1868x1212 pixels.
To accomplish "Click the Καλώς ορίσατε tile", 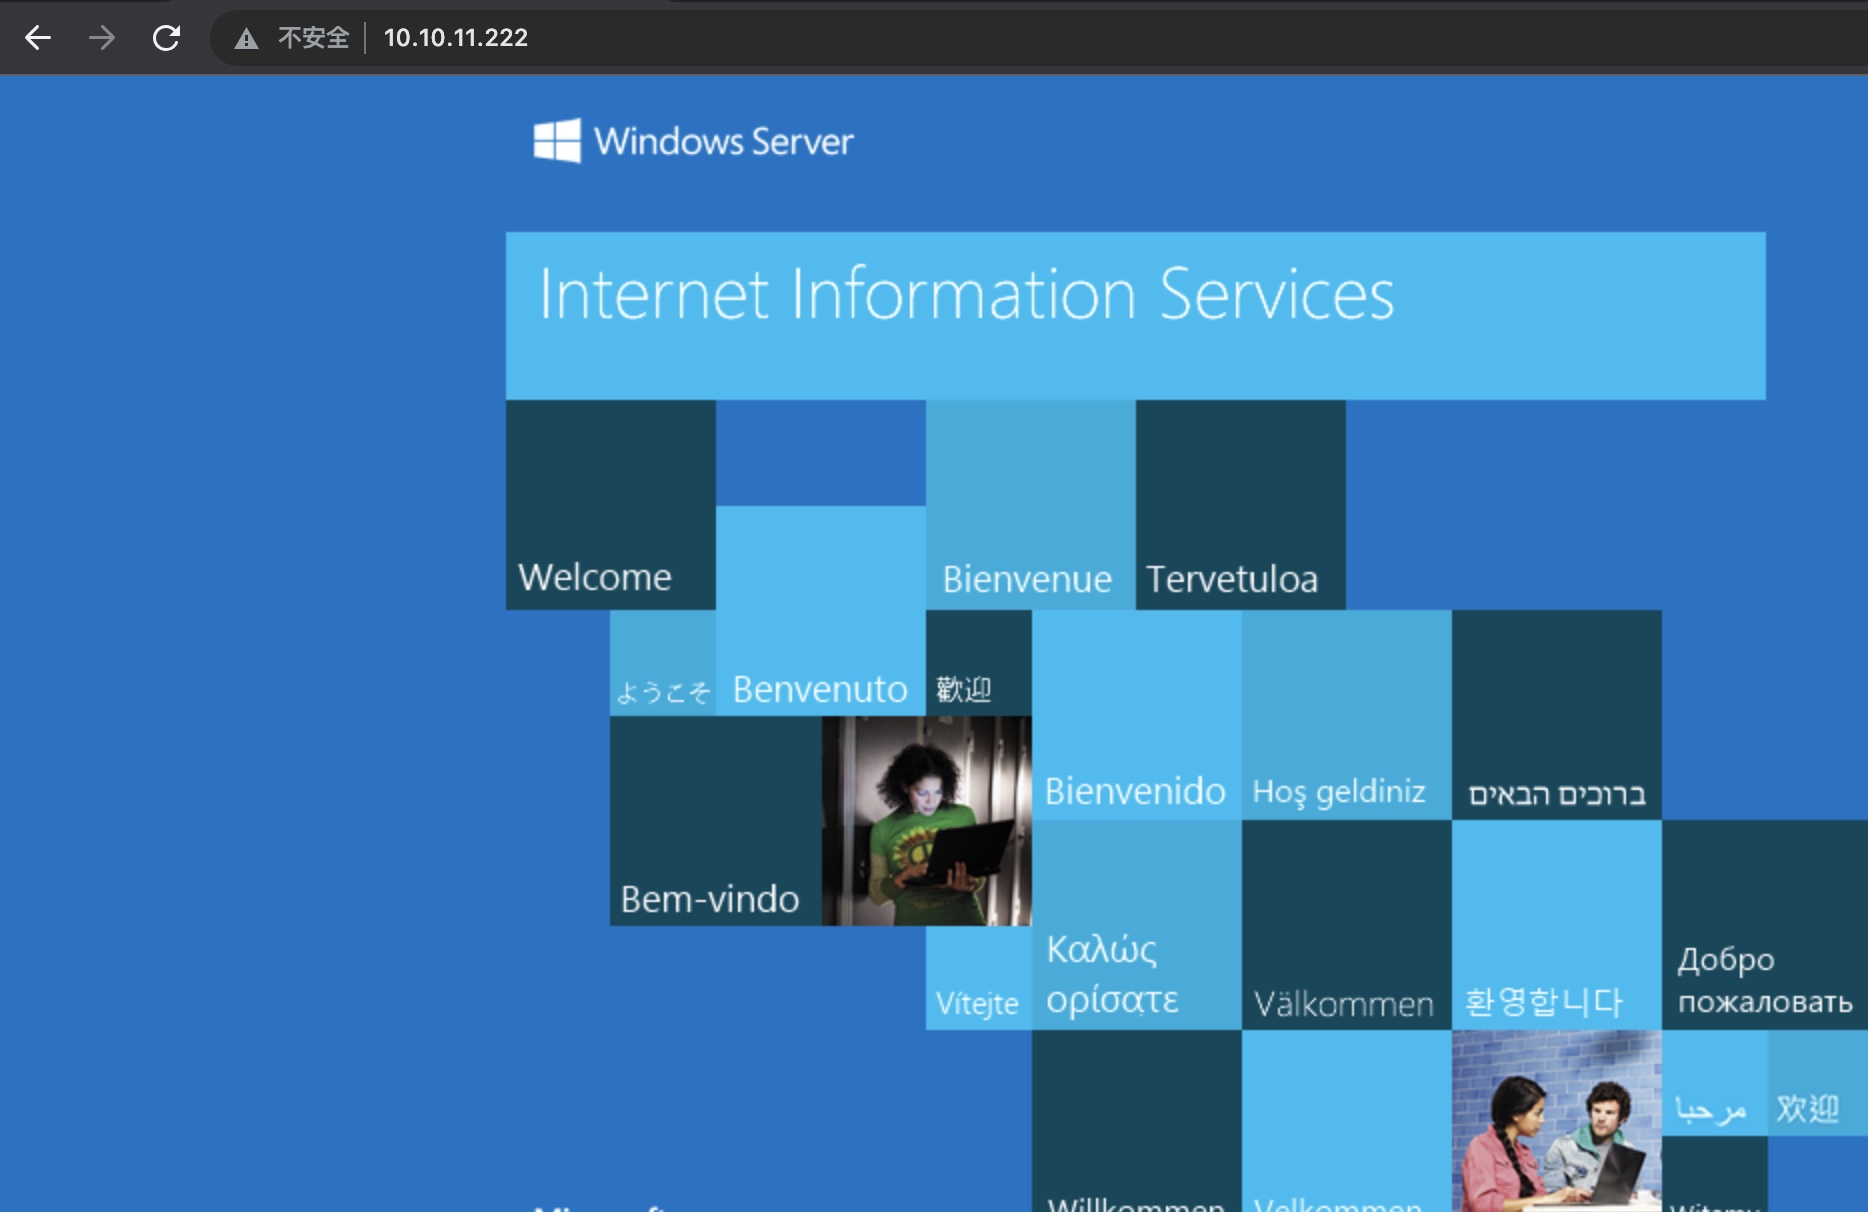I will (1137, 925).
